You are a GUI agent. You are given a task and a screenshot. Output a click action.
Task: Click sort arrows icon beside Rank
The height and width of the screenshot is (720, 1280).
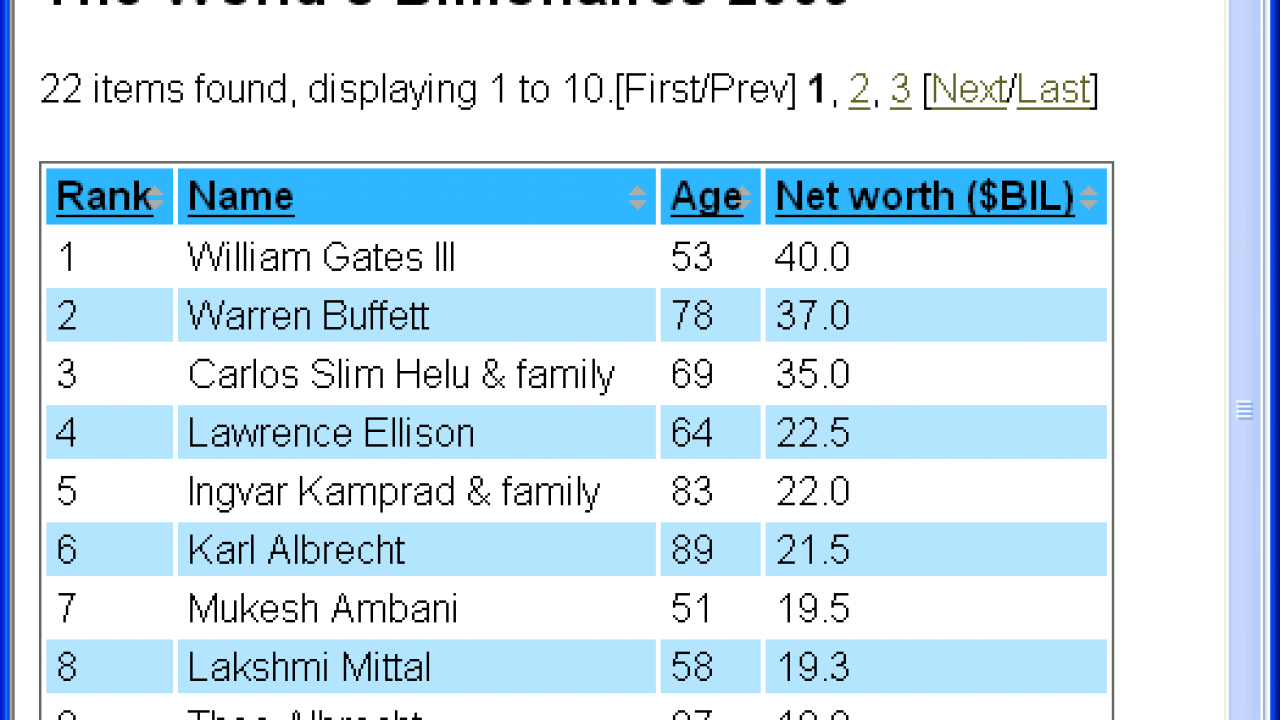click(x=156, y=198)
